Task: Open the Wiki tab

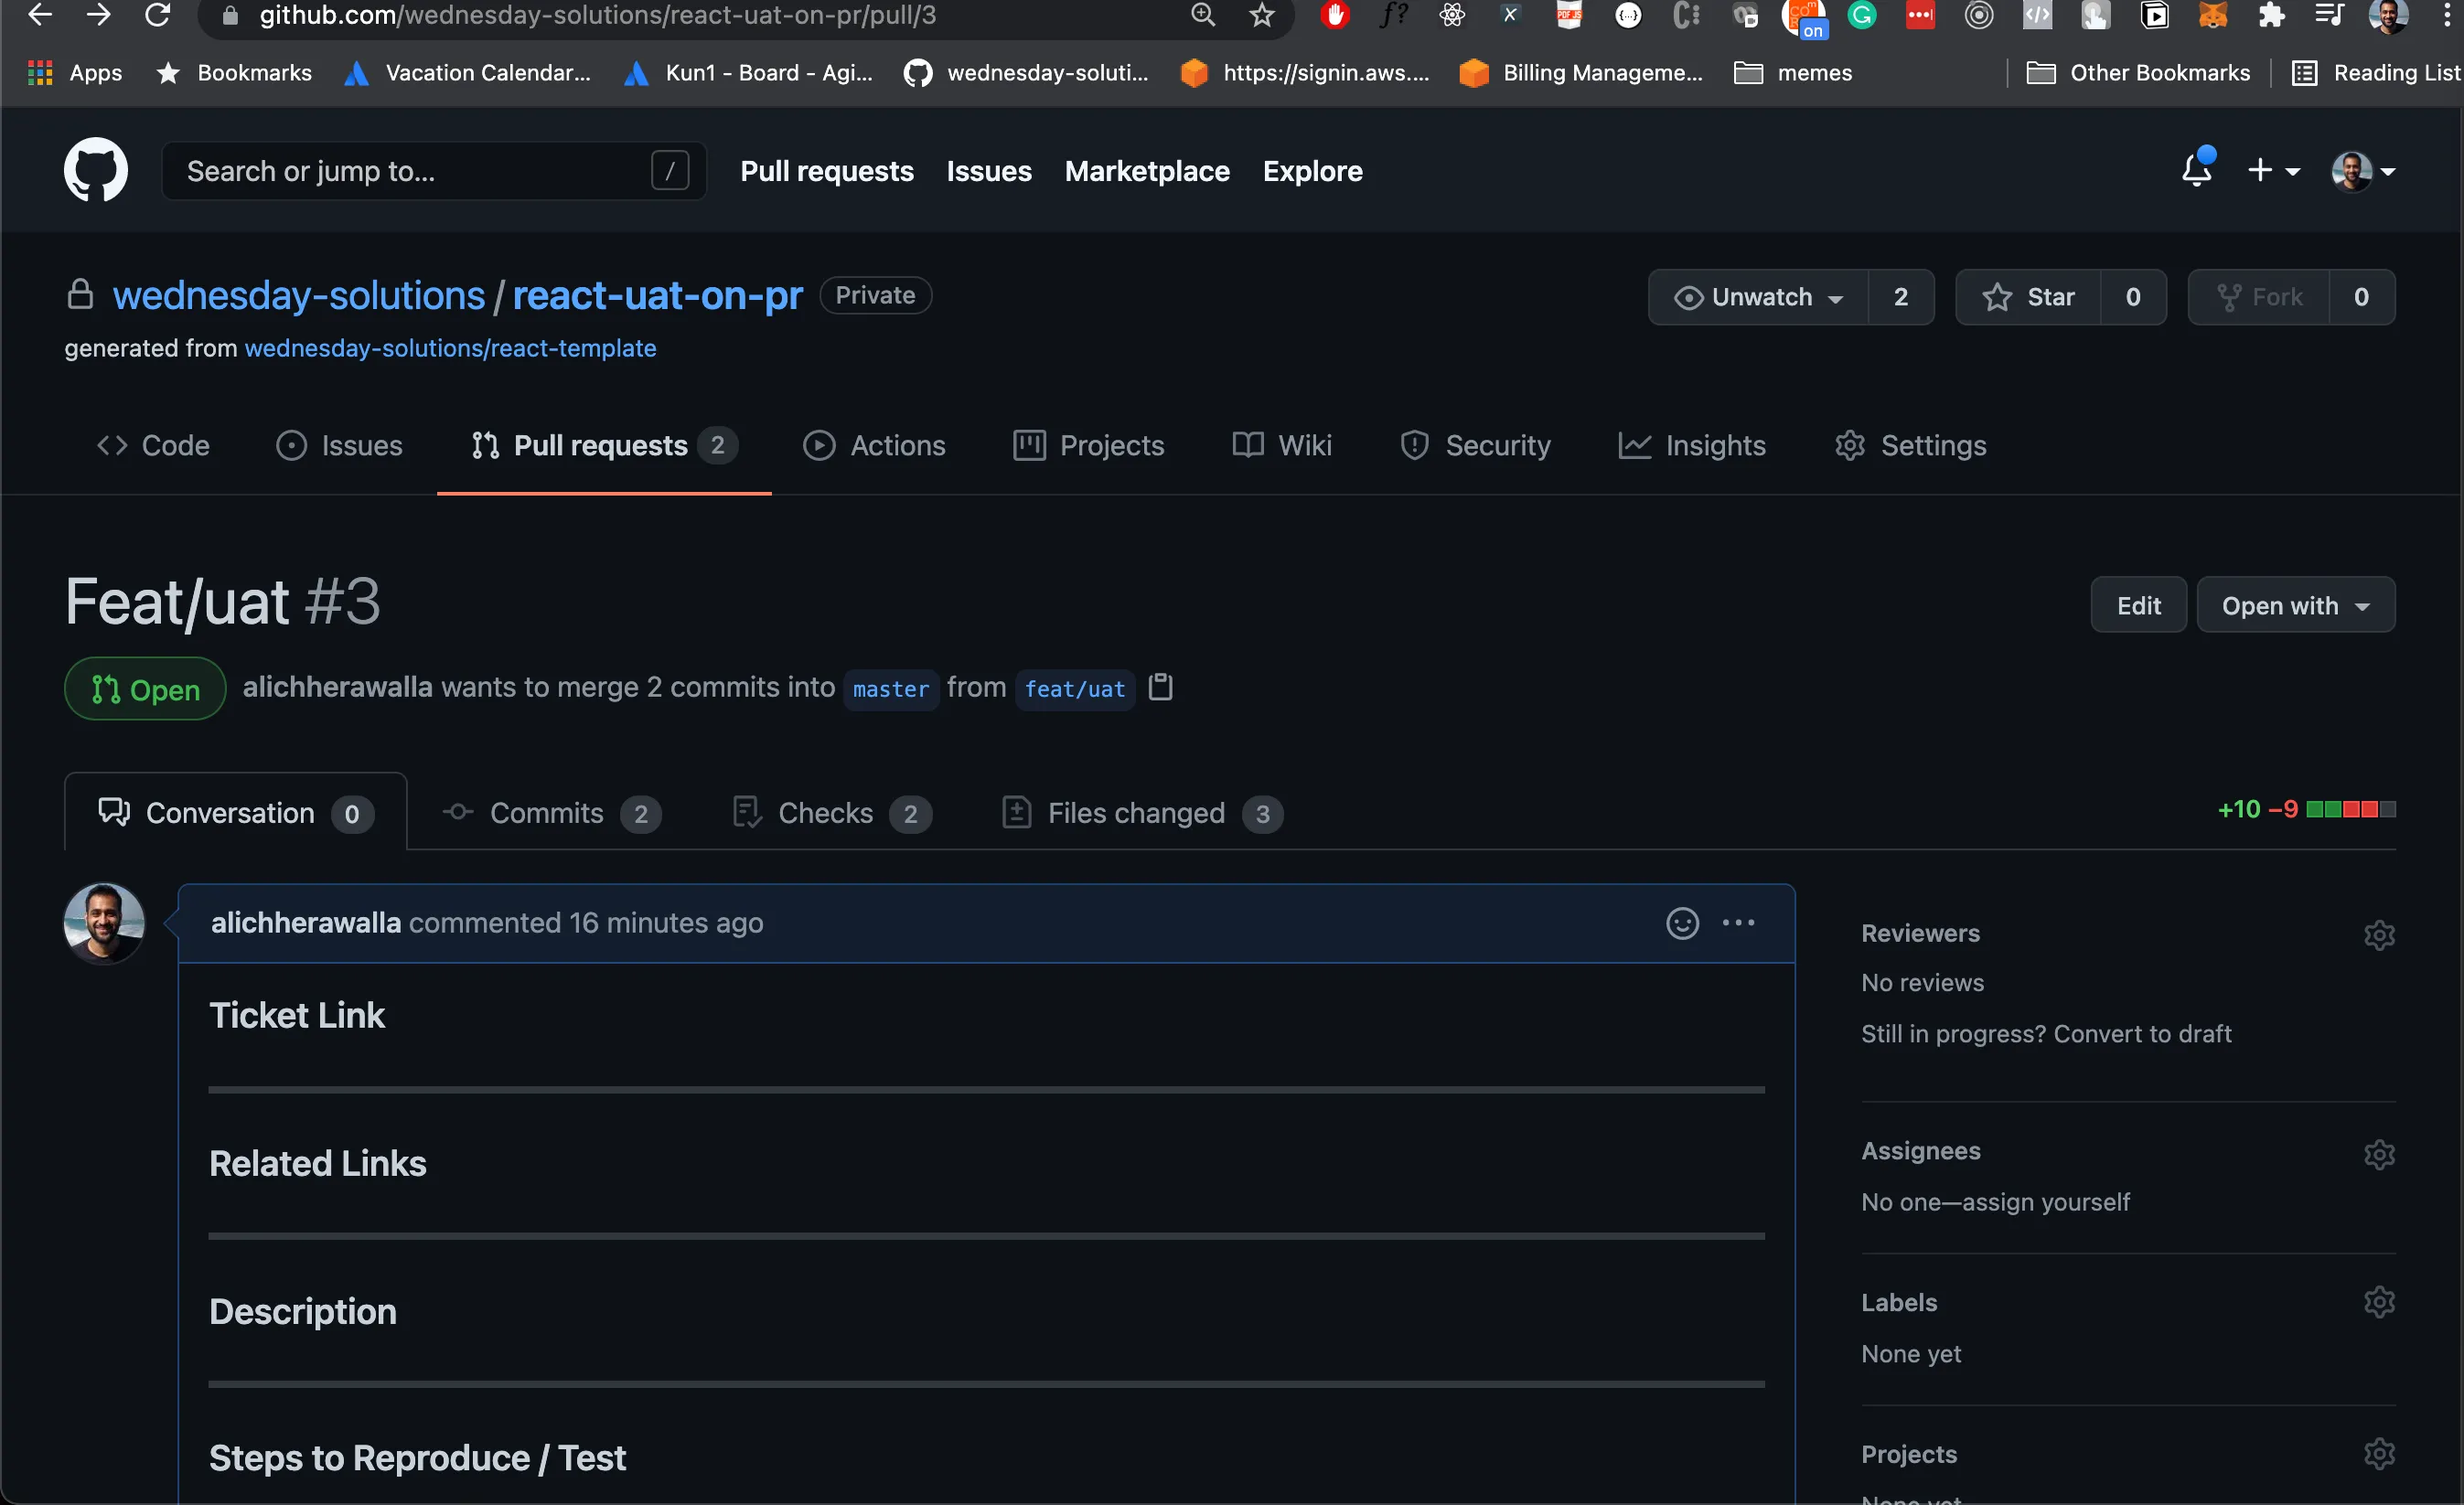Action: [x=1281, y=445]
